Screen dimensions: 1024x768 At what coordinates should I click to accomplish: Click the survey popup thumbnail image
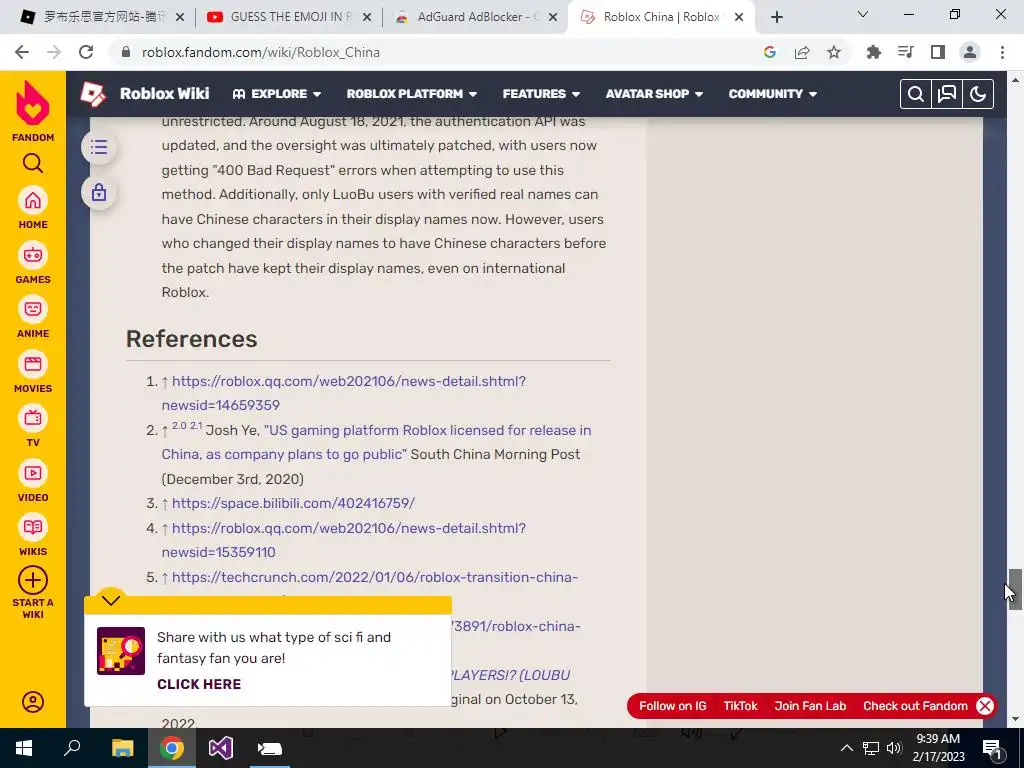(121, 651)
